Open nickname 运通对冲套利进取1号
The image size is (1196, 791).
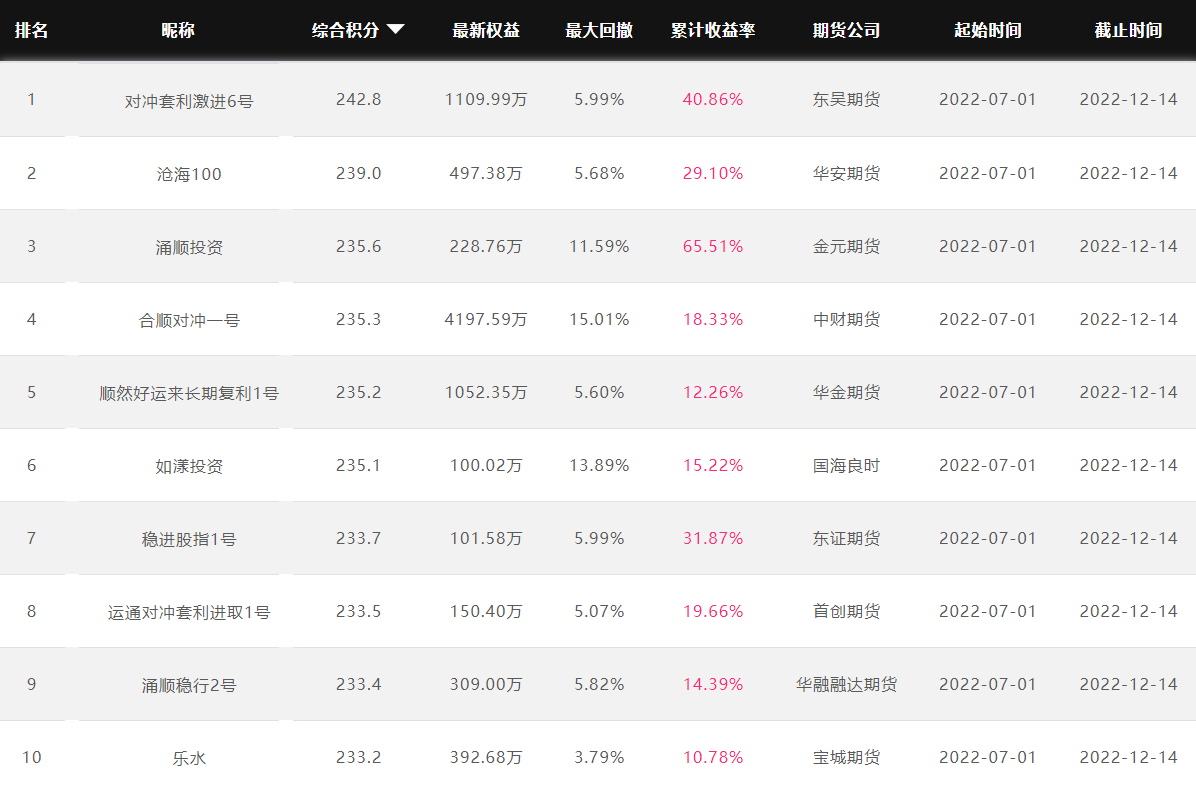click(189, 613)
